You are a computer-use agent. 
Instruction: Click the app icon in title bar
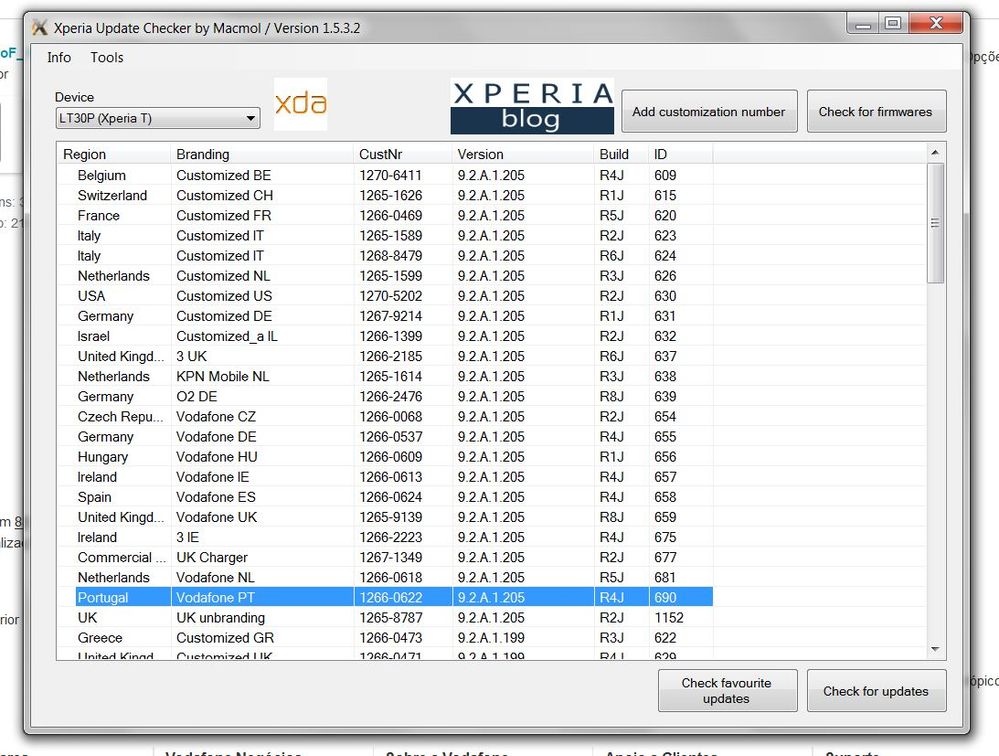(x=40, y=28)
